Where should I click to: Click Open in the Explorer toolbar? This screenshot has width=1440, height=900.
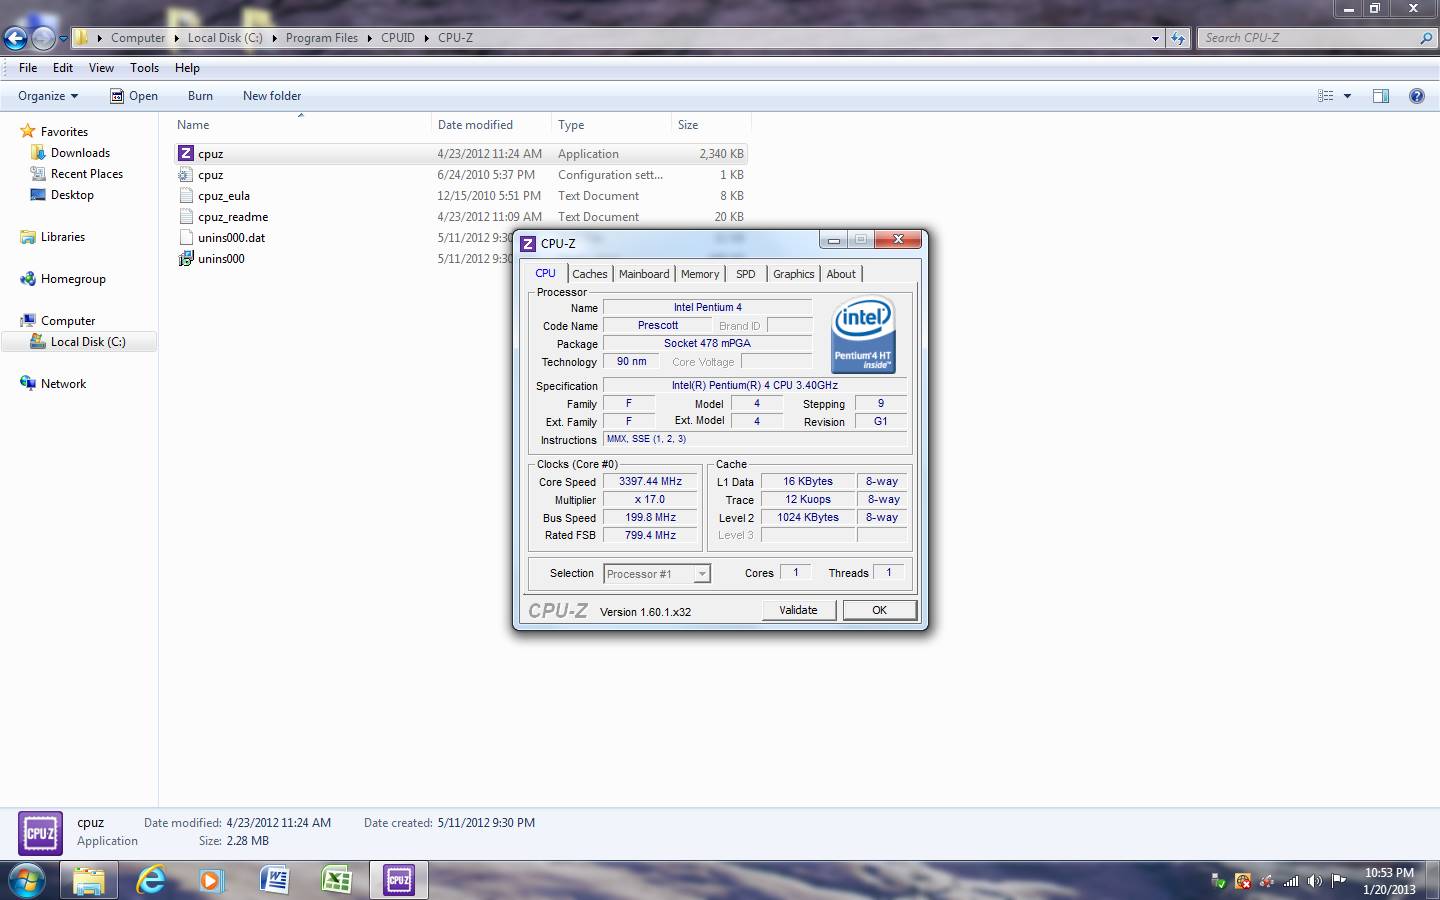(x=134, y=96)
